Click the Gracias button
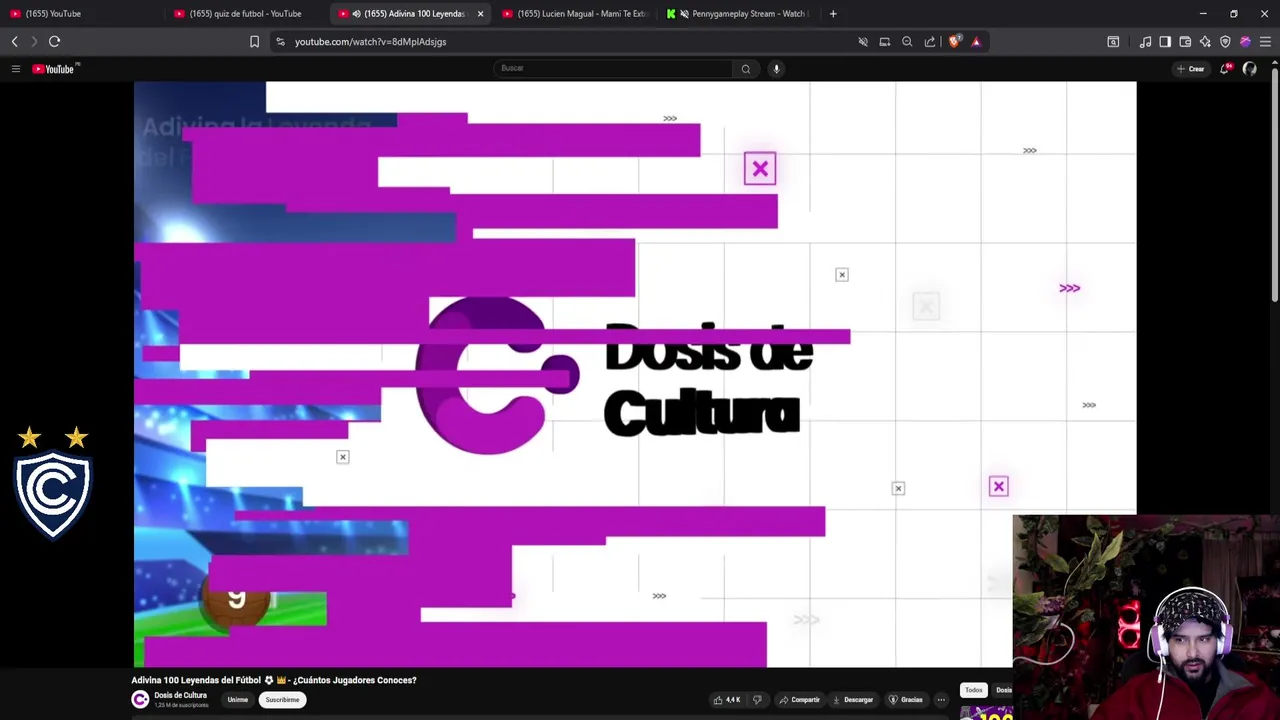 (x=906, y=700)
